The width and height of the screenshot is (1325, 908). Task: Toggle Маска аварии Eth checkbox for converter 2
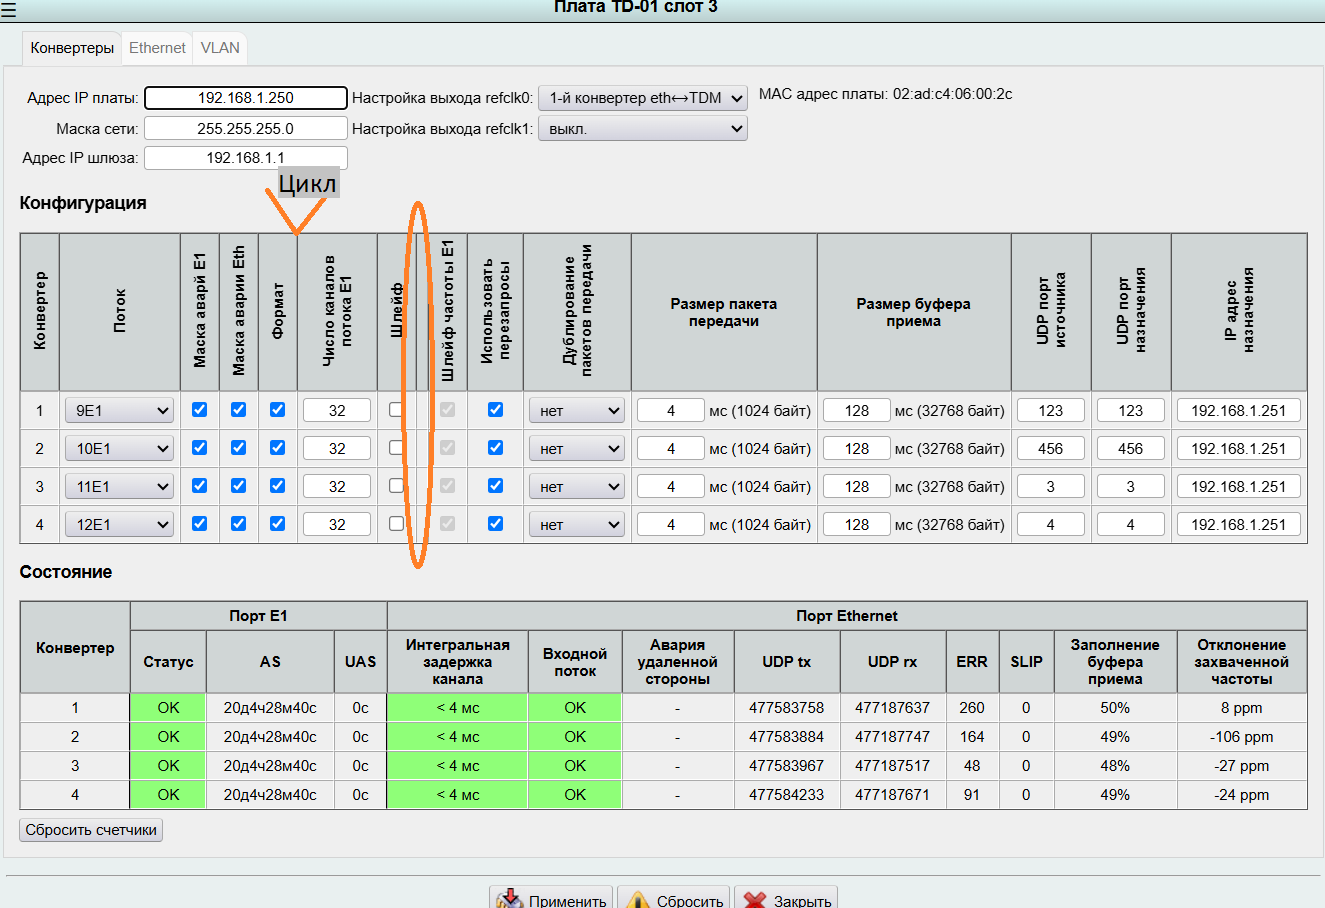239,448
